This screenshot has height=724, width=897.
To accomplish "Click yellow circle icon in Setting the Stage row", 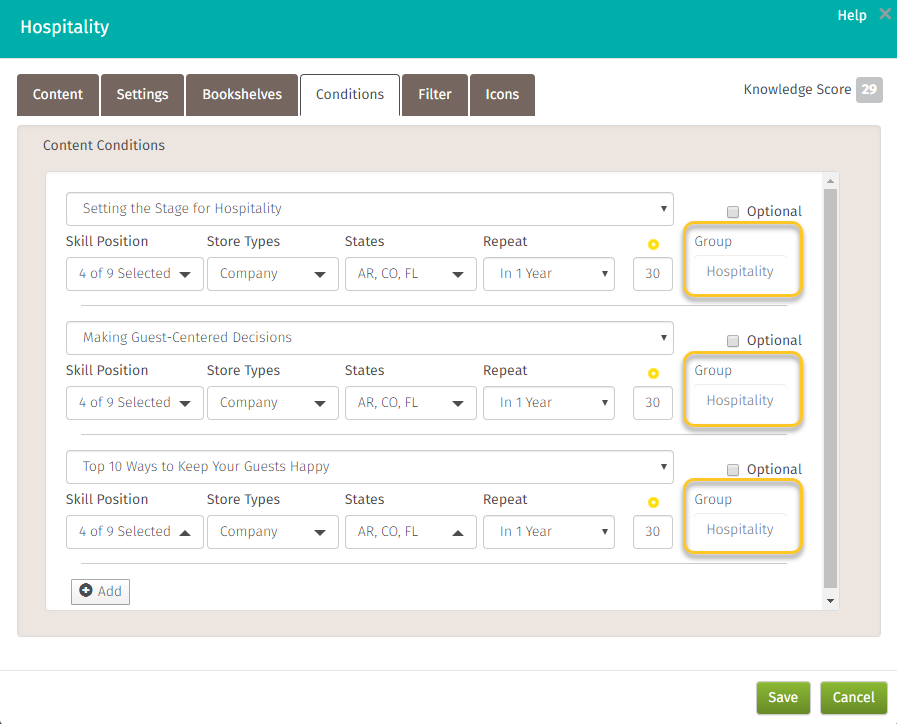I will click(x=653, y=244).
